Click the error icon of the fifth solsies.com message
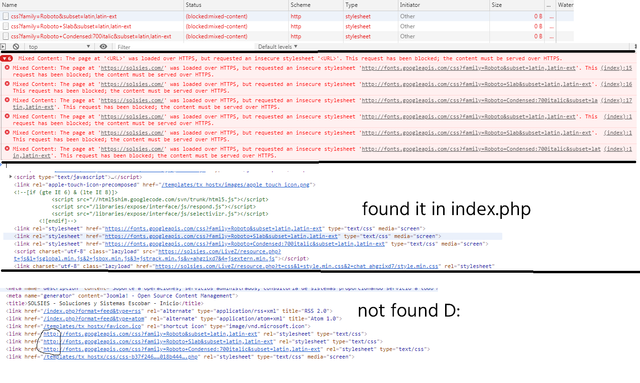Image resolution: width=640 pixels, height=383 pixels. [x=7, y=132]
